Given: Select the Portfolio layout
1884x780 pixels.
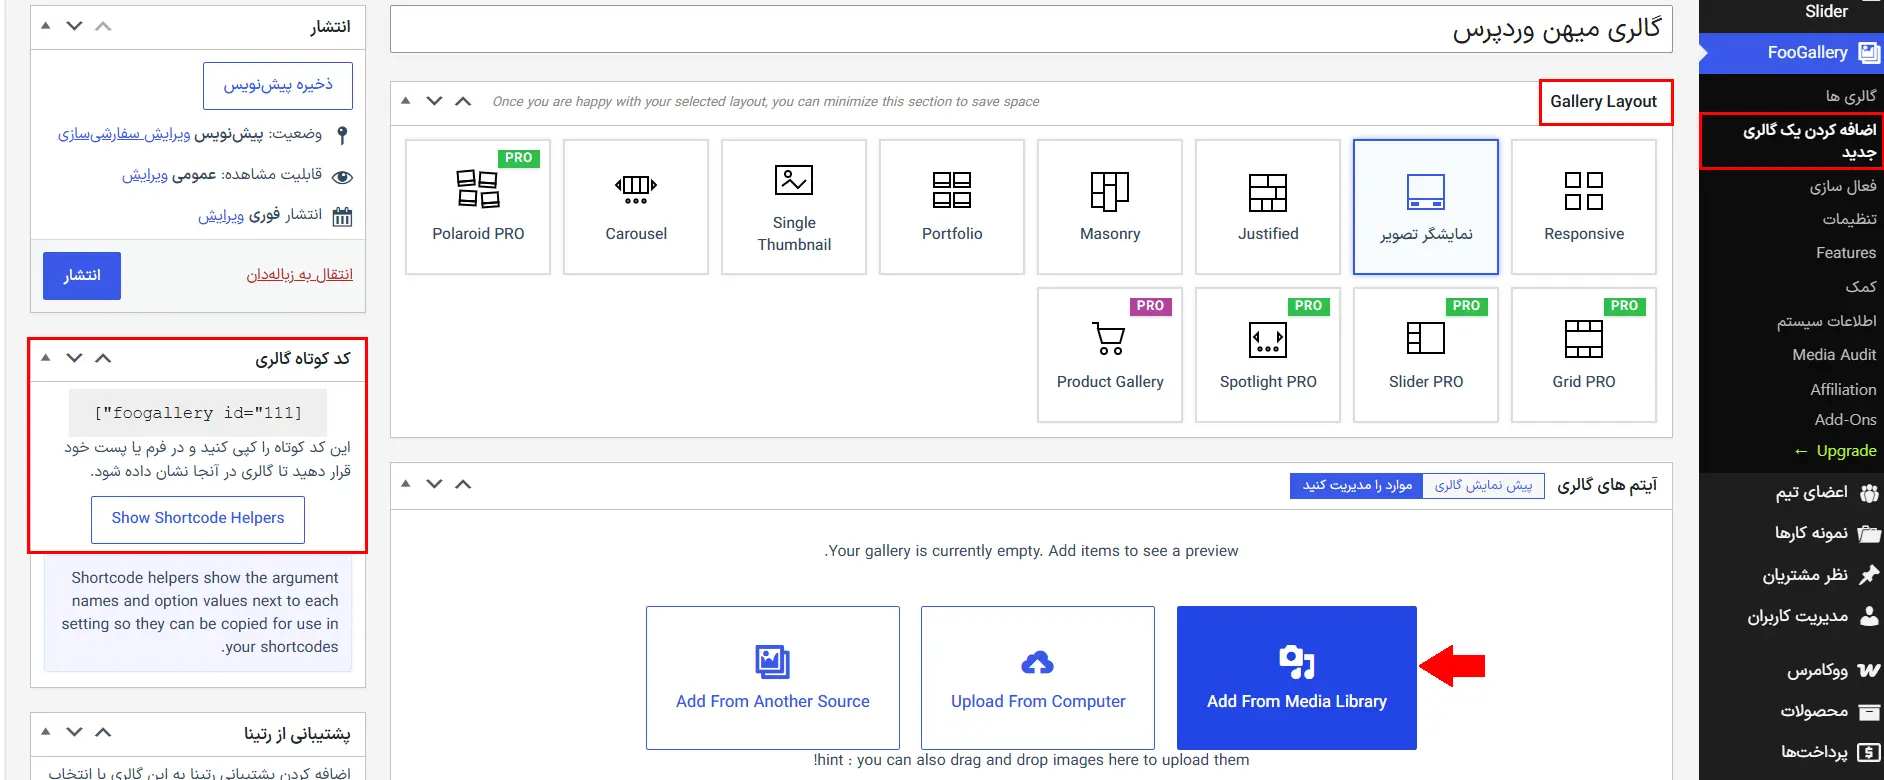Looking at the screenshot, I should 952,207.
